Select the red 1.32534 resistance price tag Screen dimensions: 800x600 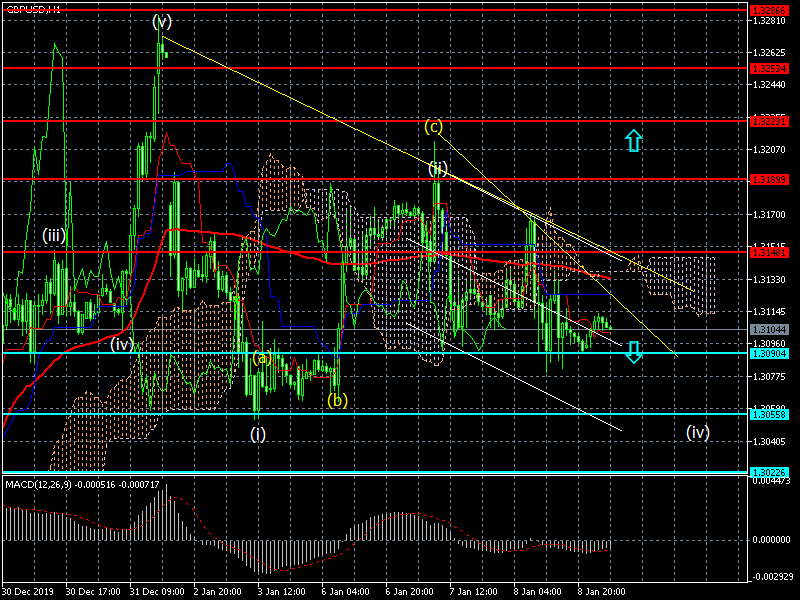pyautogui.click(x=770, y=68)
